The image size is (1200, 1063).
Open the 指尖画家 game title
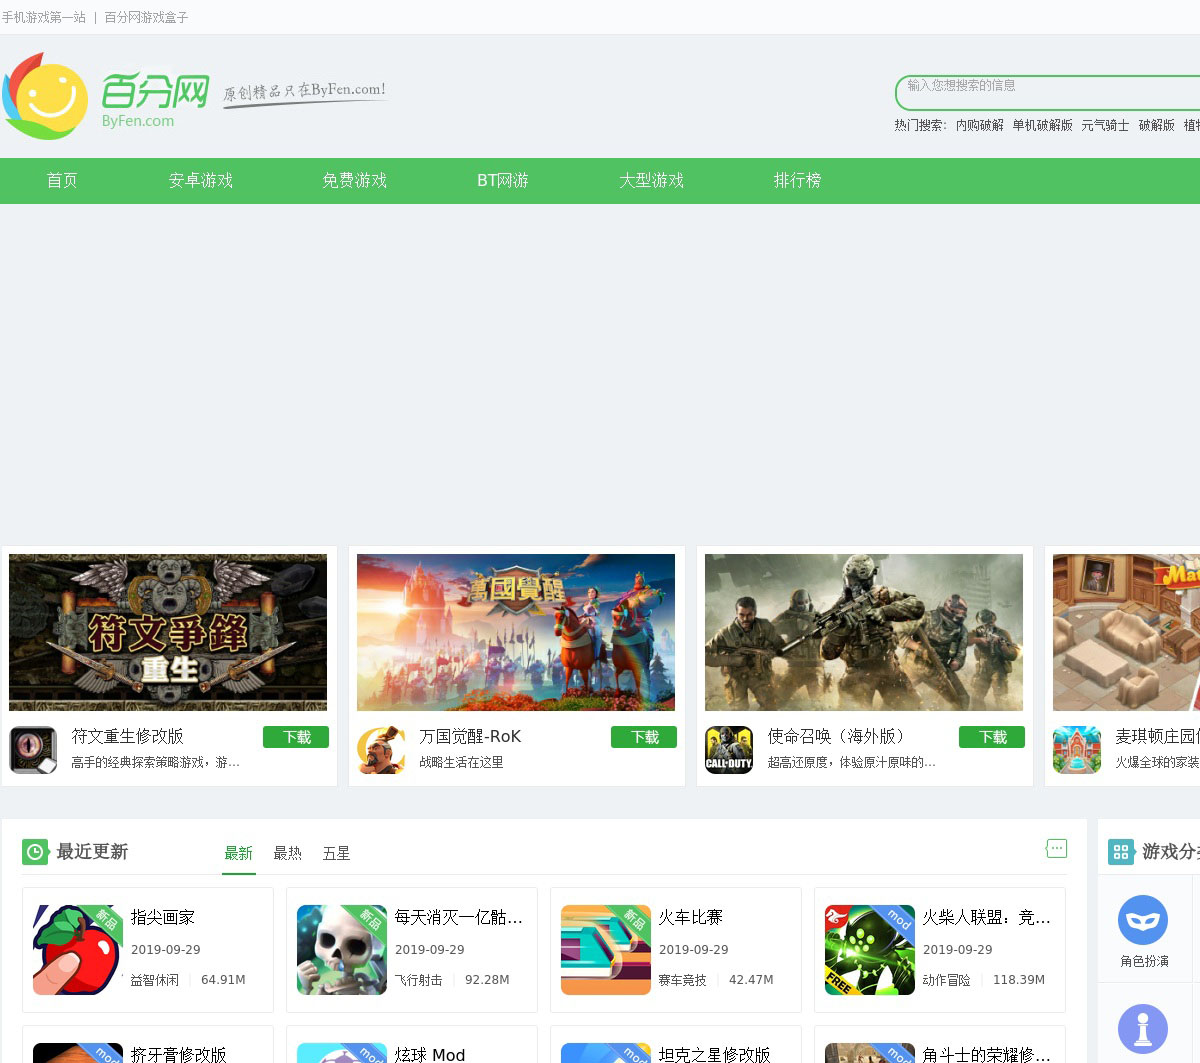pyautogui.click(x=163, y=917)
